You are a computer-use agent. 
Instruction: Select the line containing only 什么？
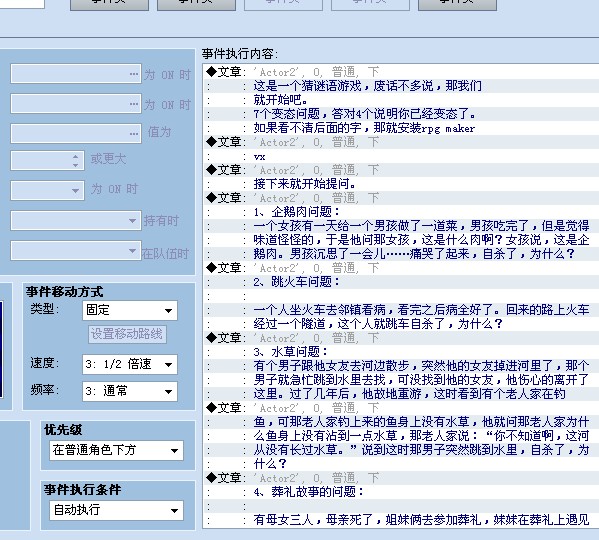[x=401, y=464]
